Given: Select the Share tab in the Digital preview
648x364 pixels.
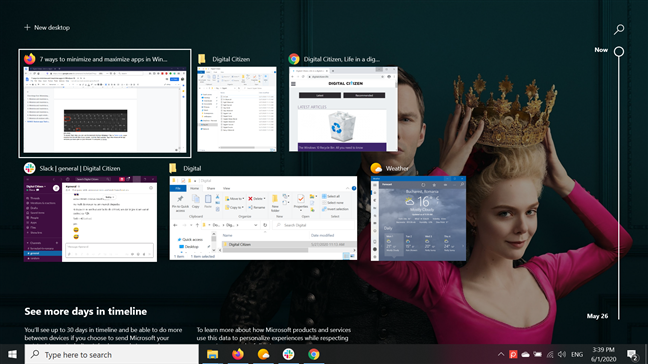Looking at the screenshot, I should (x=211, y=188).
